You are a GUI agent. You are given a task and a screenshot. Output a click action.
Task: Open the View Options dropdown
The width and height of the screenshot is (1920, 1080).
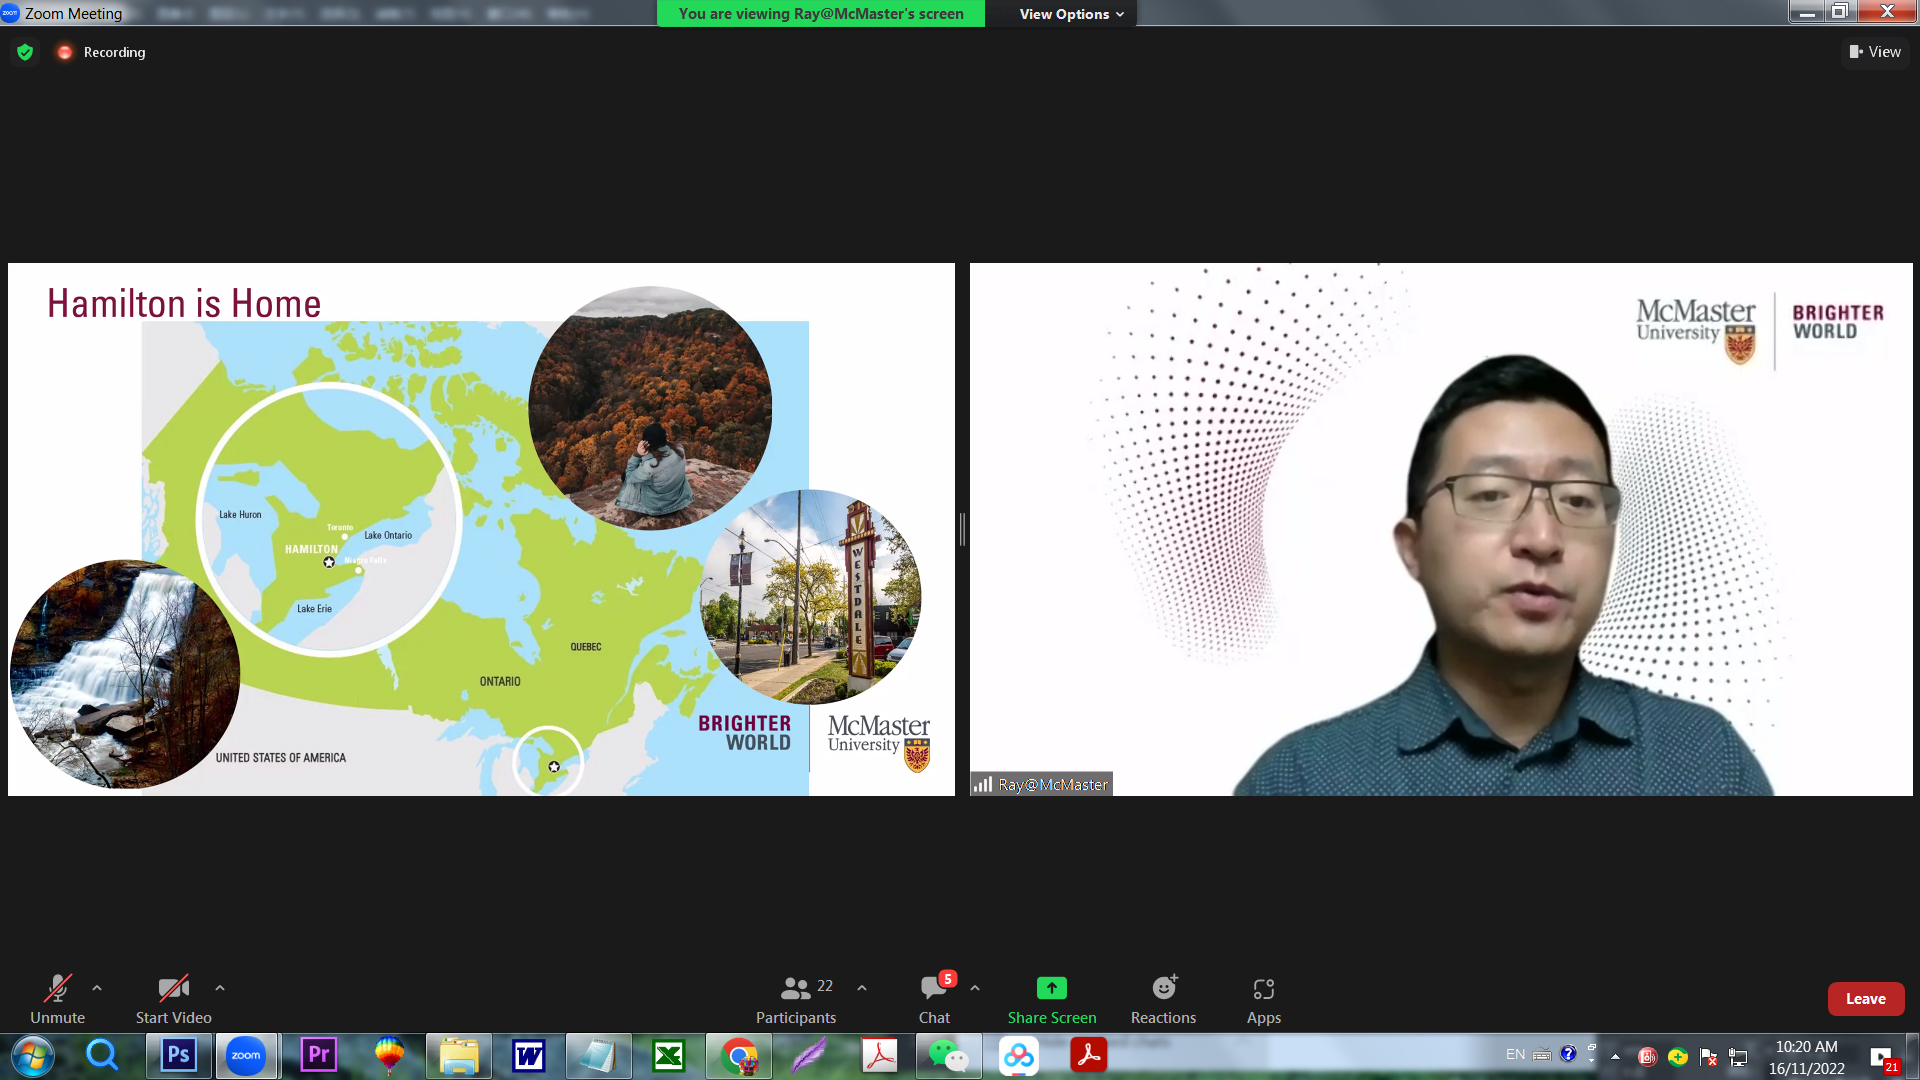click(1071, 14)
